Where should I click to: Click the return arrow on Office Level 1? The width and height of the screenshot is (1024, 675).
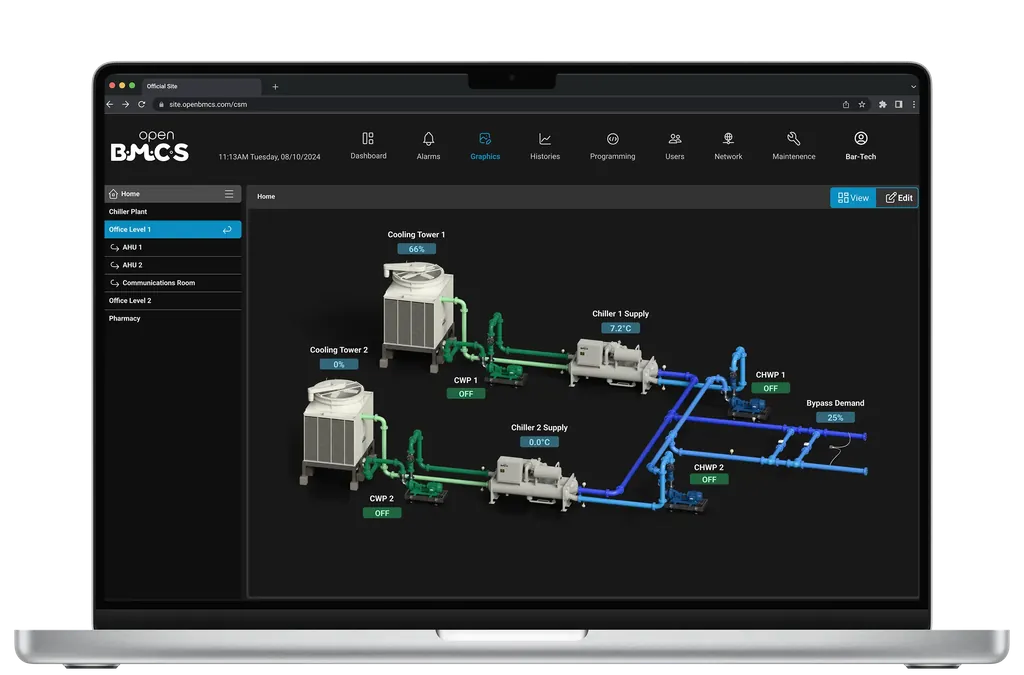click(x=227, y=230)
